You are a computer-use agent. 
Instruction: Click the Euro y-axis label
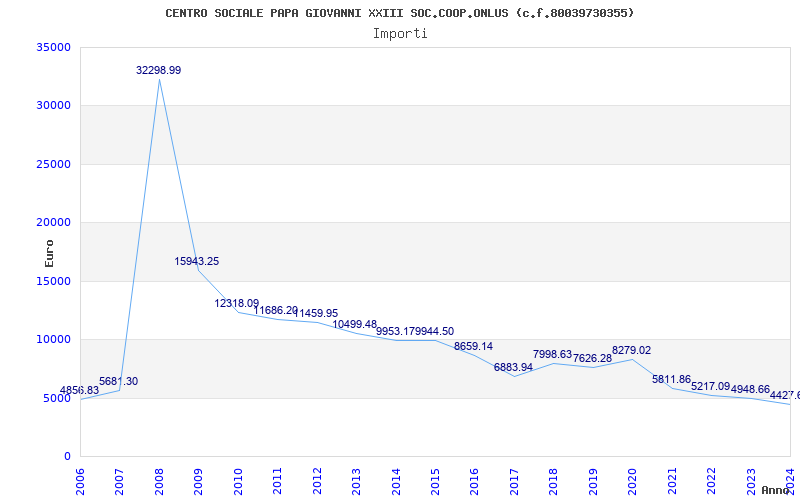49,254
